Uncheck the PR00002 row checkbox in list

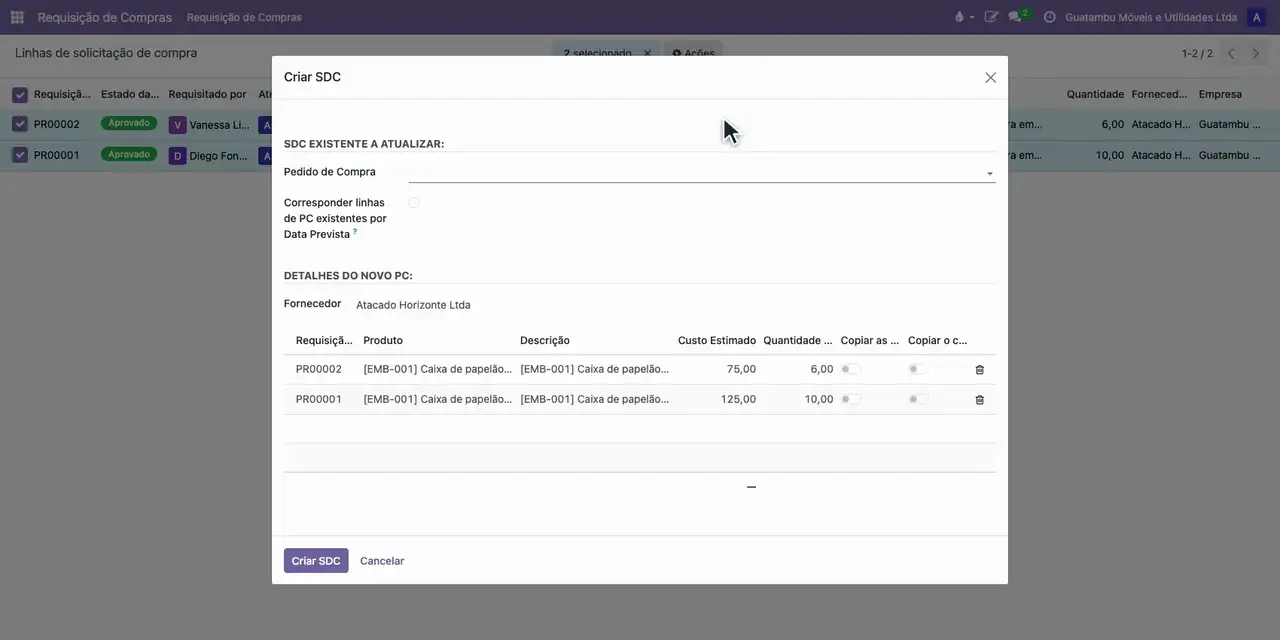20,124
